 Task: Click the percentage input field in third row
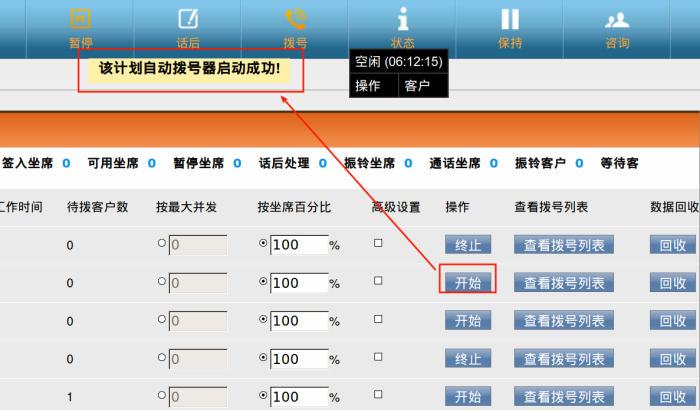click(x=299, y=321)
